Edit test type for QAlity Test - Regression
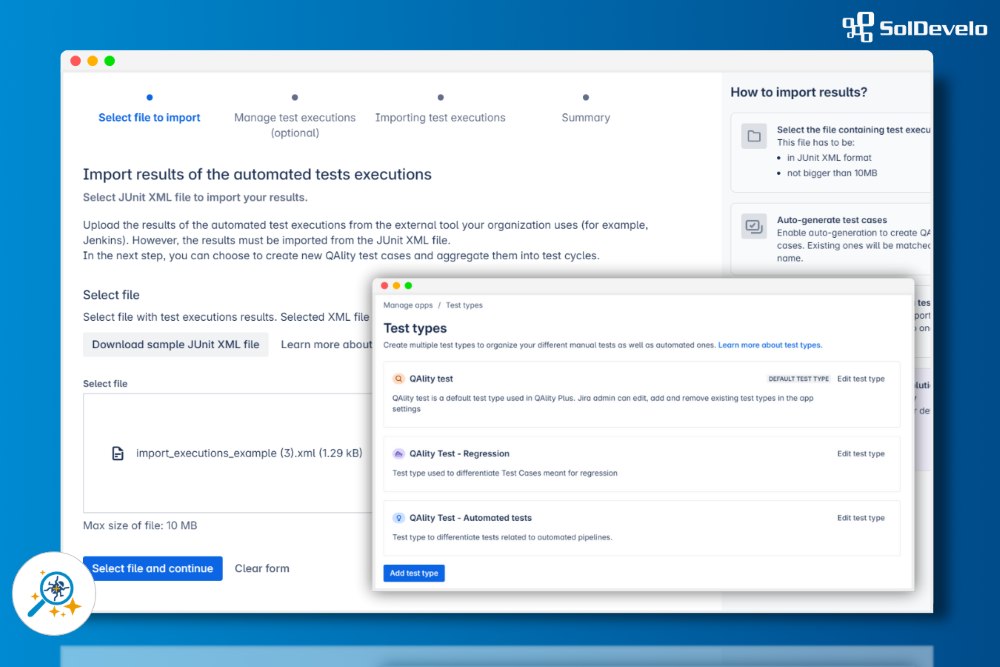Screen dimensions: 1000x667 [x=860, y=454]
